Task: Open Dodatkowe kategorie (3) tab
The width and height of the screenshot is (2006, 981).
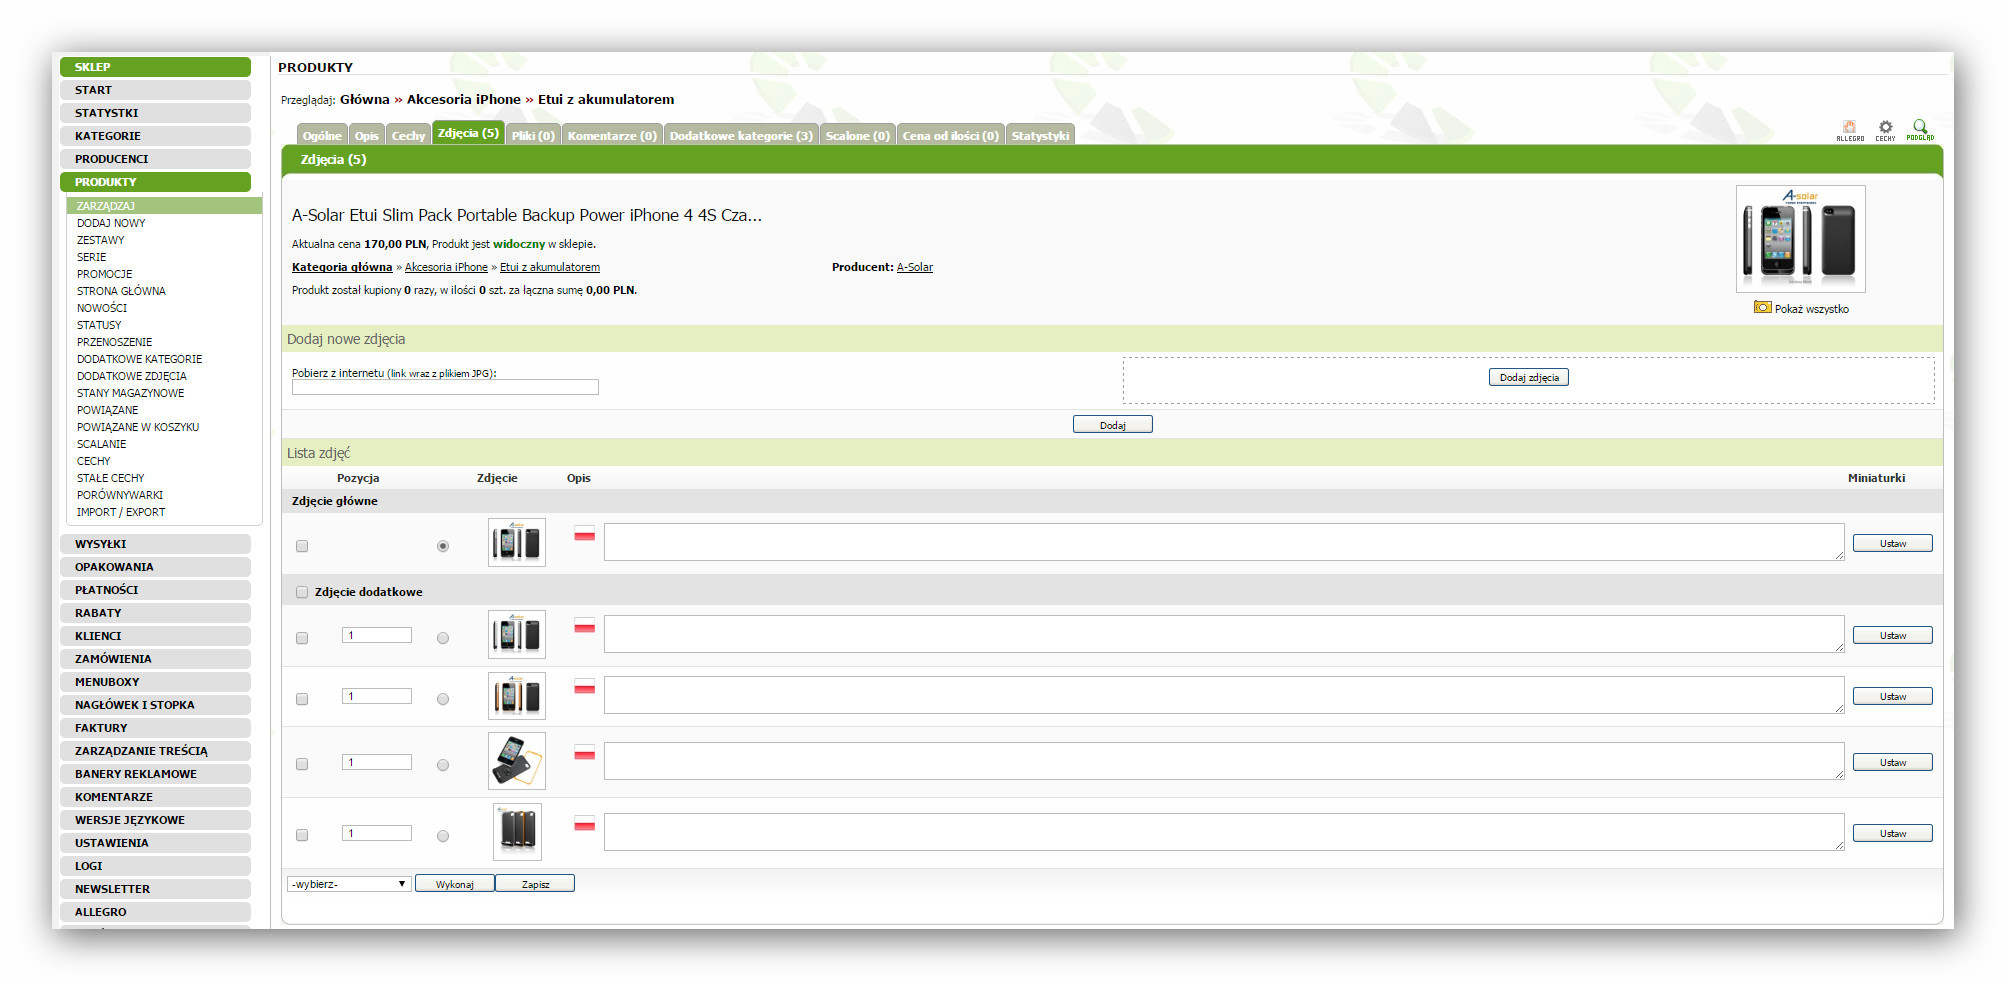Action: (x=741, y=135)
